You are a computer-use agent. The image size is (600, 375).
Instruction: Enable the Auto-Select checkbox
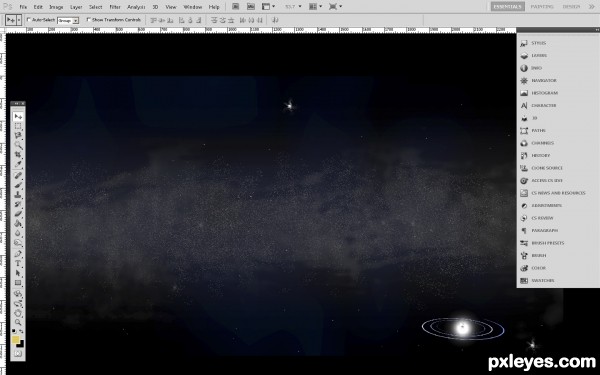coord(29,20)
